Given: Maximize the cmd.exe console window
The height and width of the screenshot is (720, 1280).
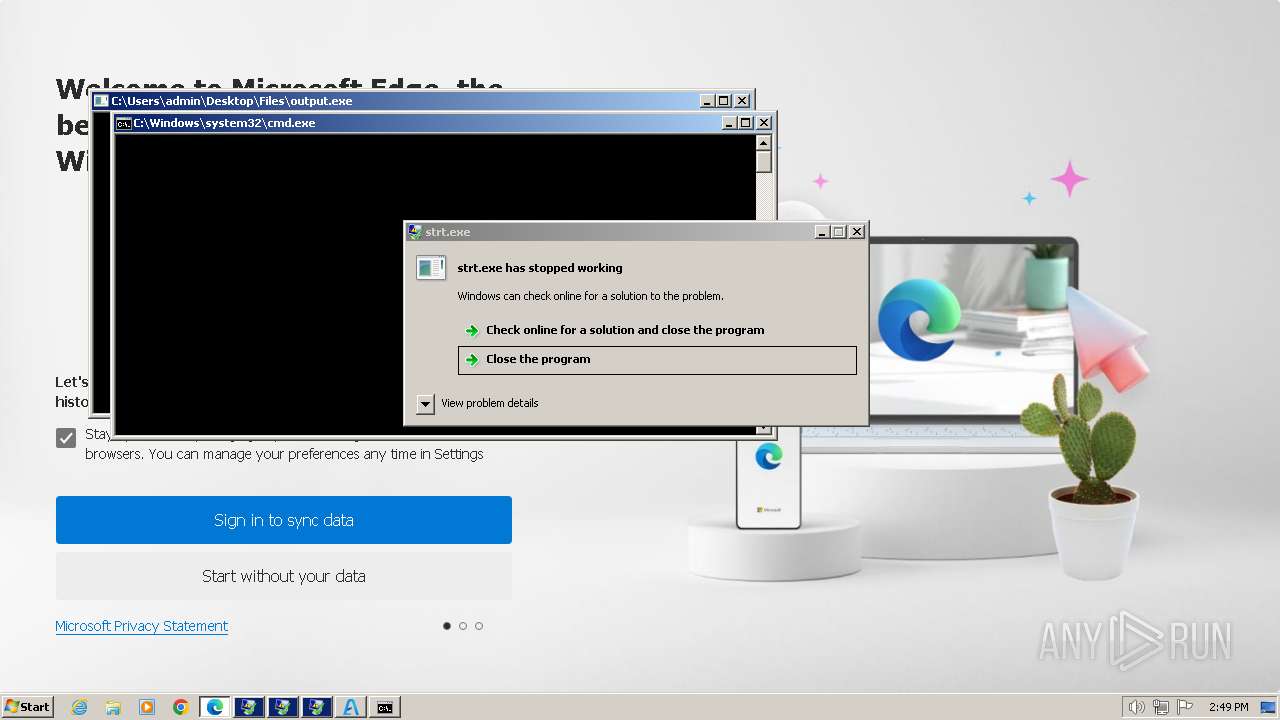Looking at the screenshot, I should click(x=746, y=123).
